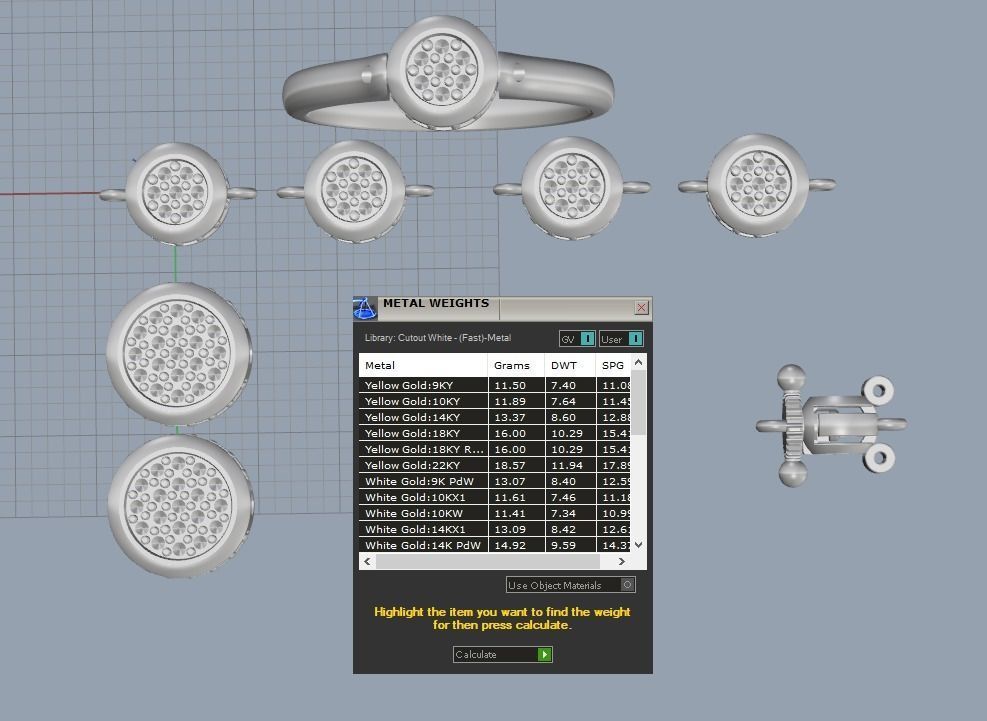Click the green play arrow on Calculate
The height and width of the screenshot is (721, 987).
544,654
